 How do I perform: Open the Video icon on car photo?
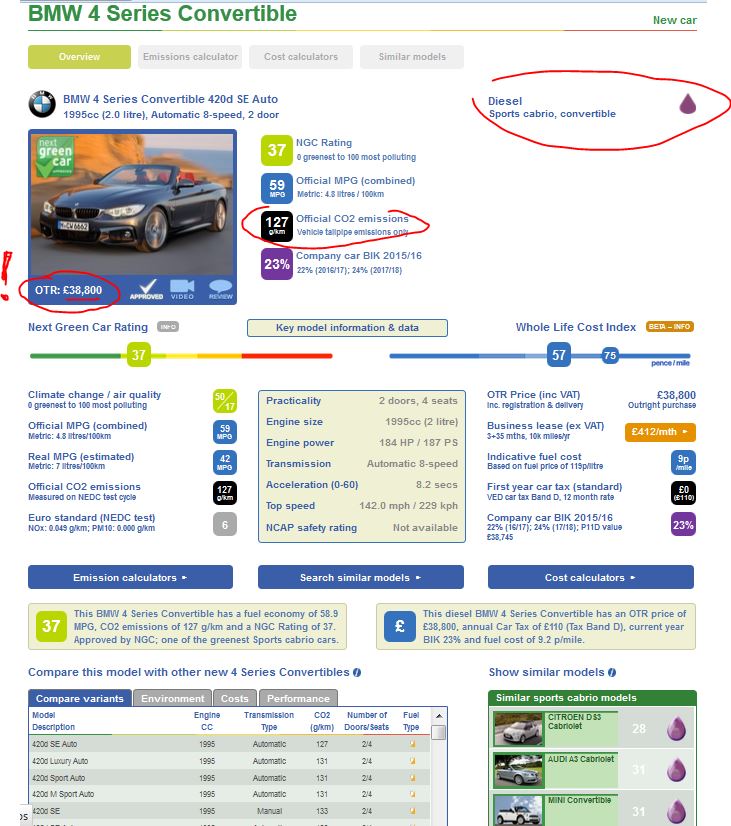pyautogui.click(x=182, y=289)
